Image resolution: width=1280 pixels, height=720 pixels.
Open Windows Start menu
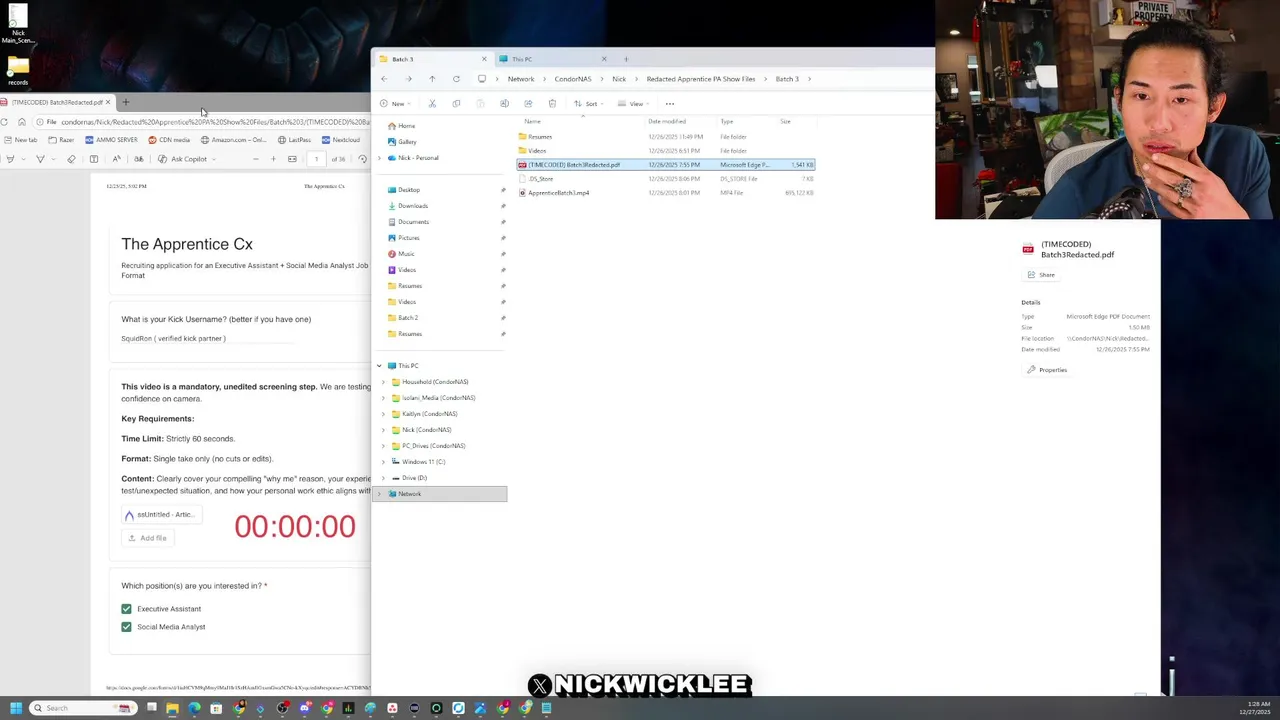(15, 708)
